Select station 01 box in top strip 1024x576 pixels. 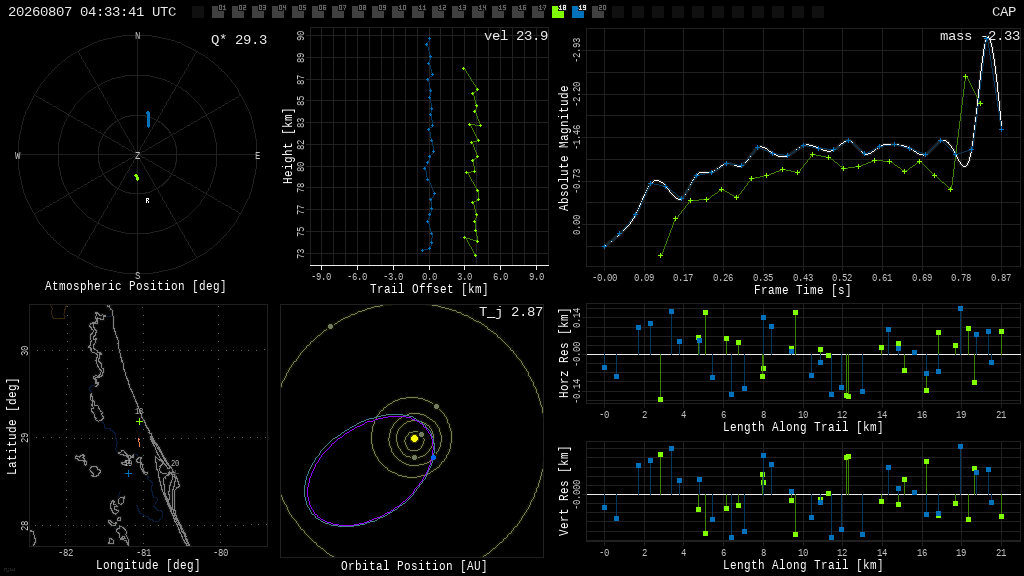point(219,12)
